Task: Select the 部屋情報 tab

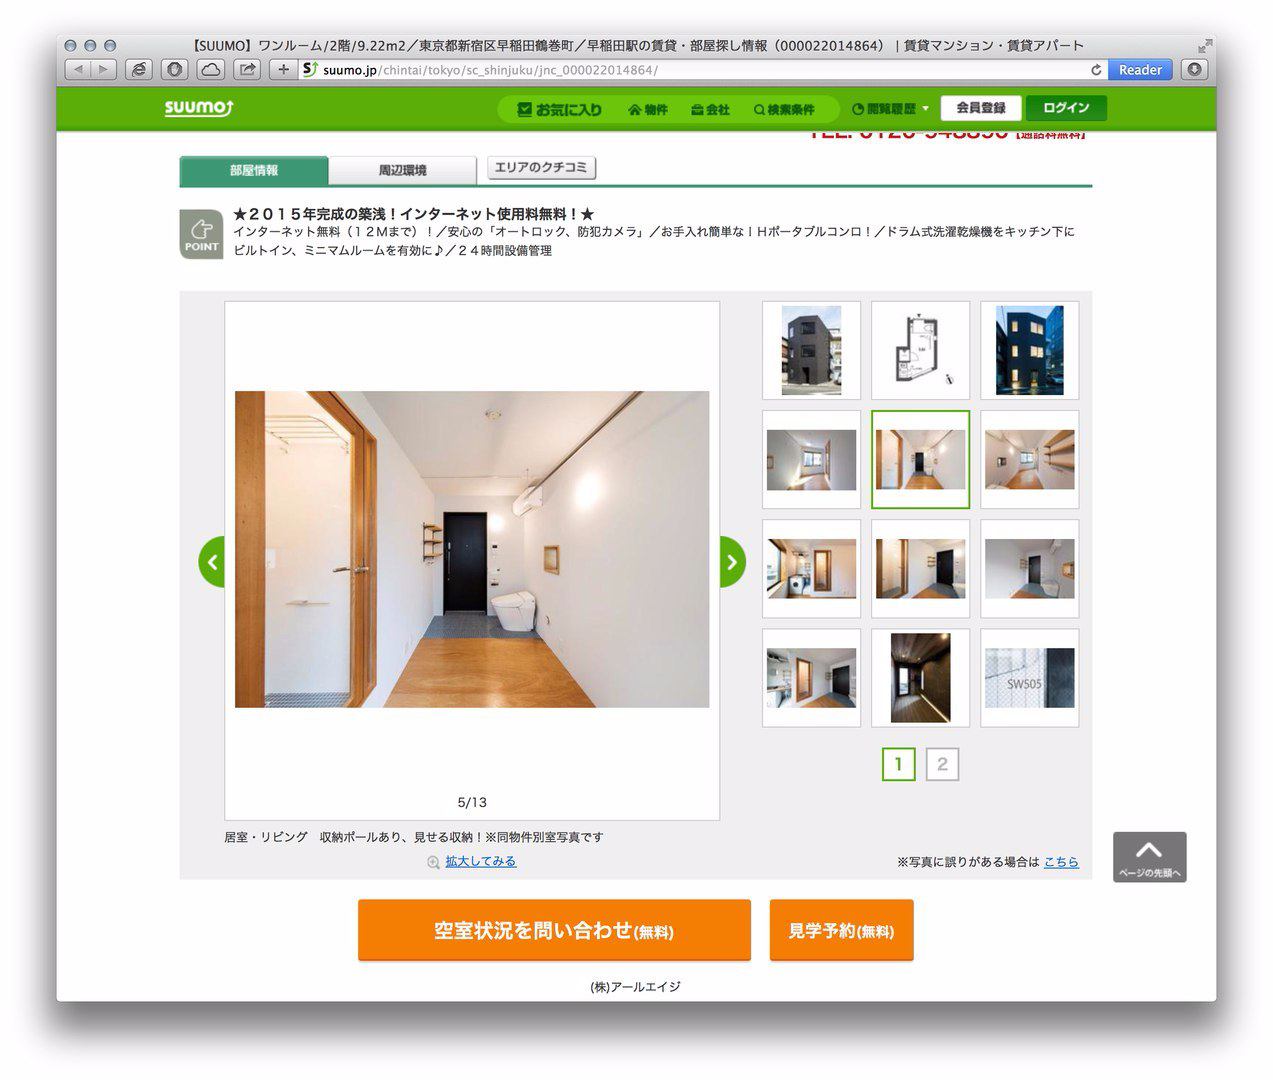Action: point(254,170)
